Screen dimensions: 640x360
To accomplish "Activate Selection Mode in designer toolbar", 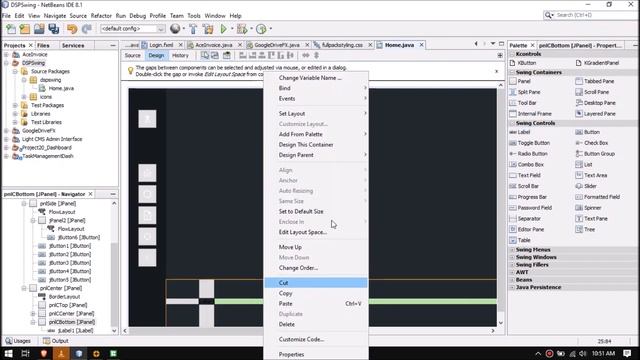I will (x=205, y=55).
